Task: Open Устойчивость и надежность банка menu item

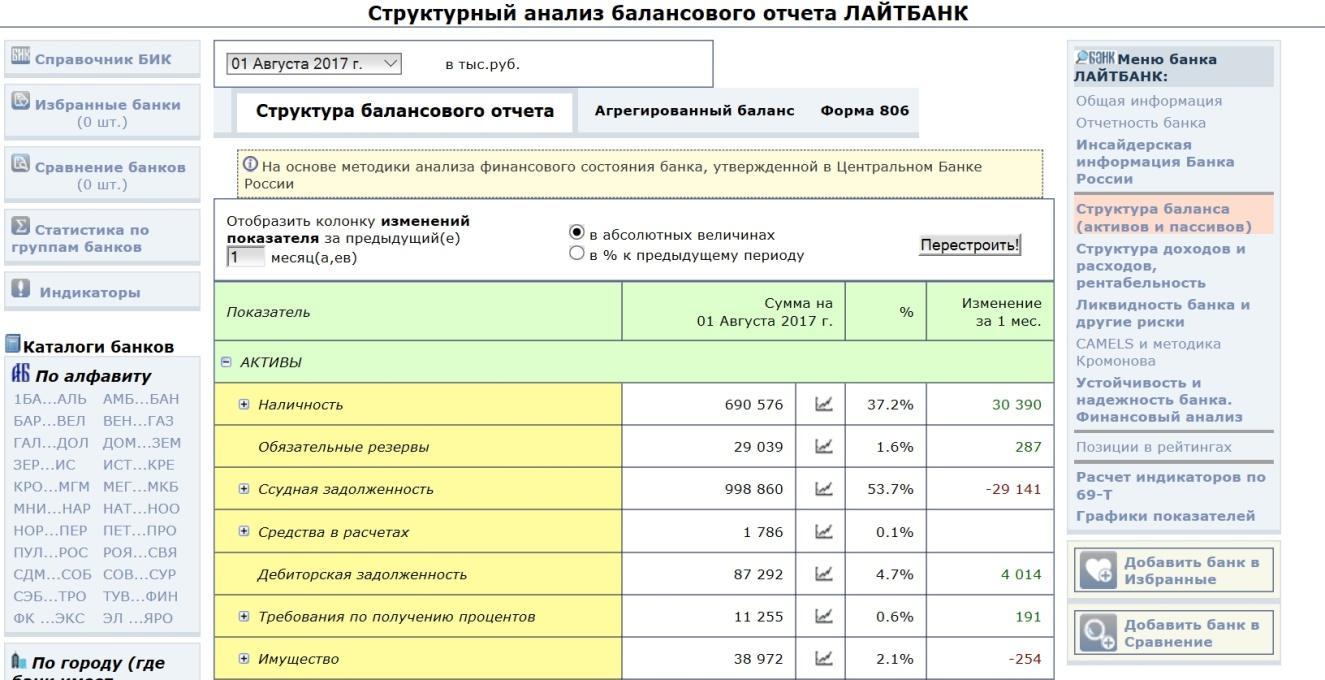Action: tap(1159, 399)
